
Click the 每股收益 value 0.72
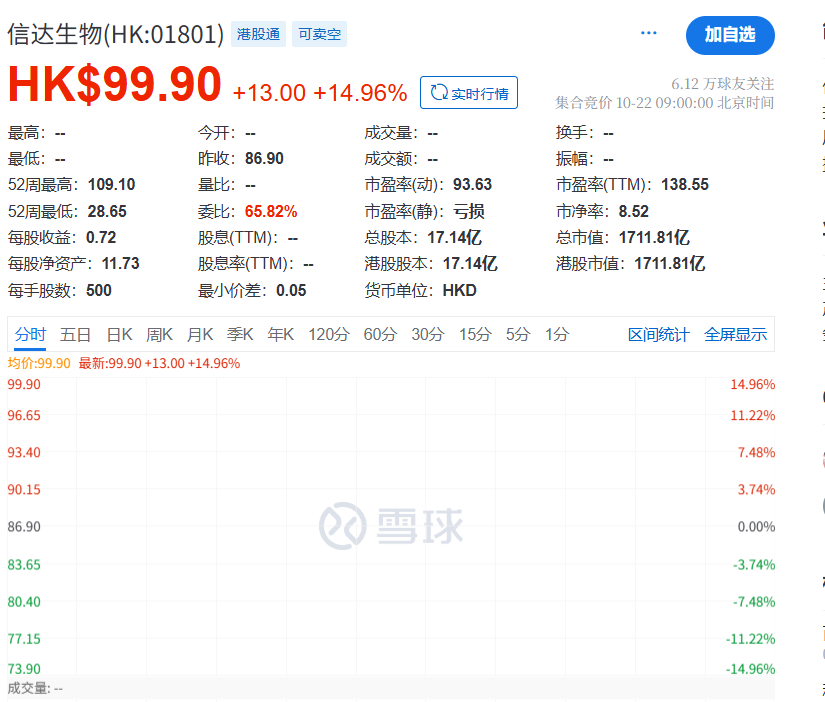coord(101,238)
